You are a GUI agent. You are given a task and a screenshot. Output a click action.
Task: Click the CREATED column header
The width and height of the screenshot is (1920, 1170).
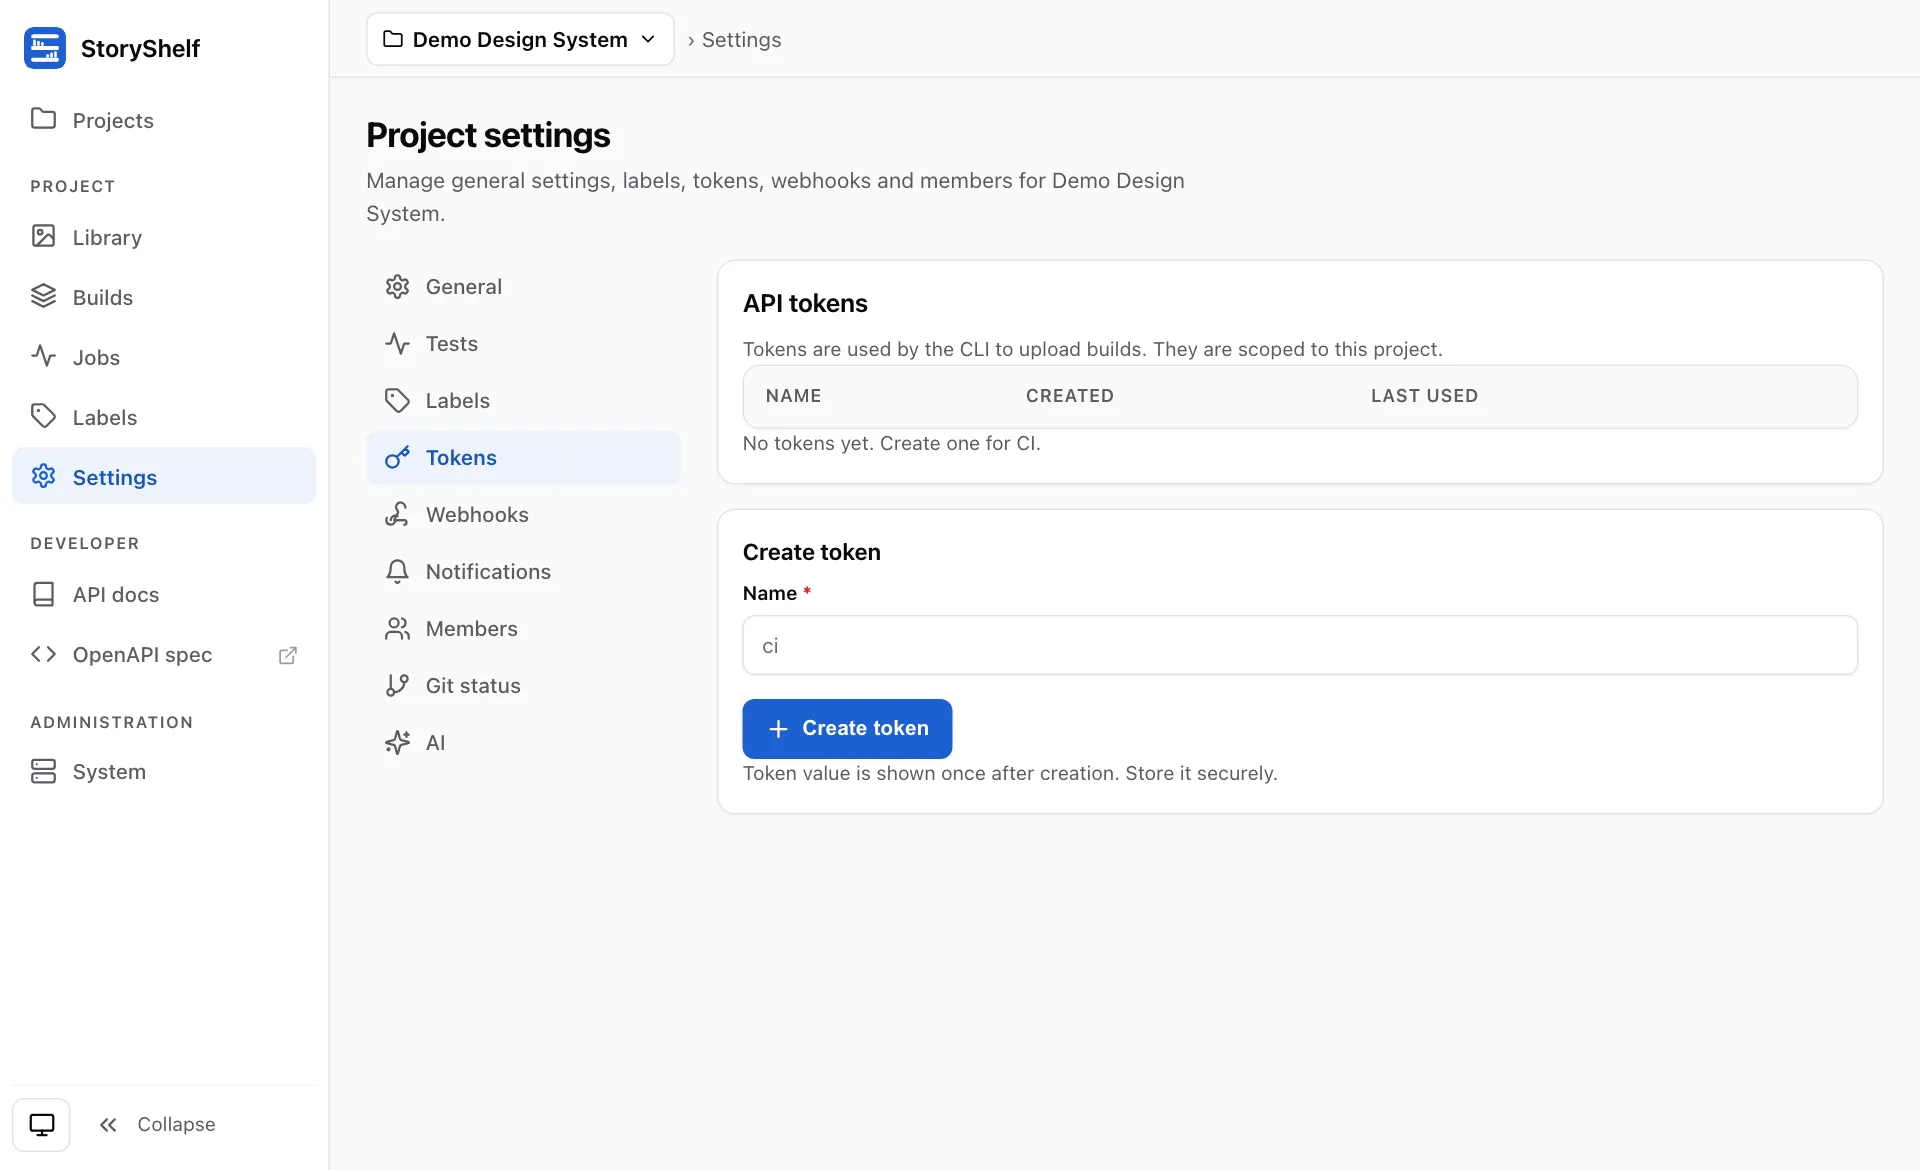[x=1069, y=396]
